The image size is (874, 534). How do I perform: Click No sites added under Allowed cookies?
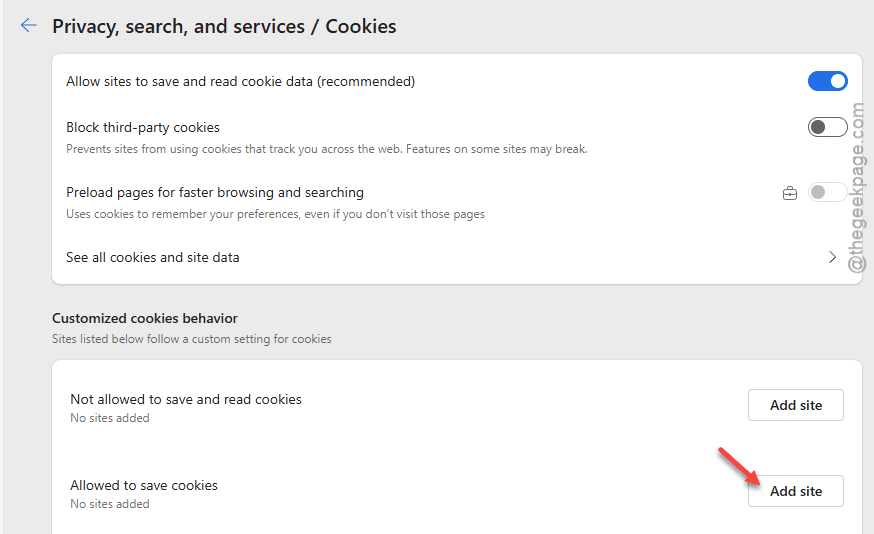[x=110, y=504]
